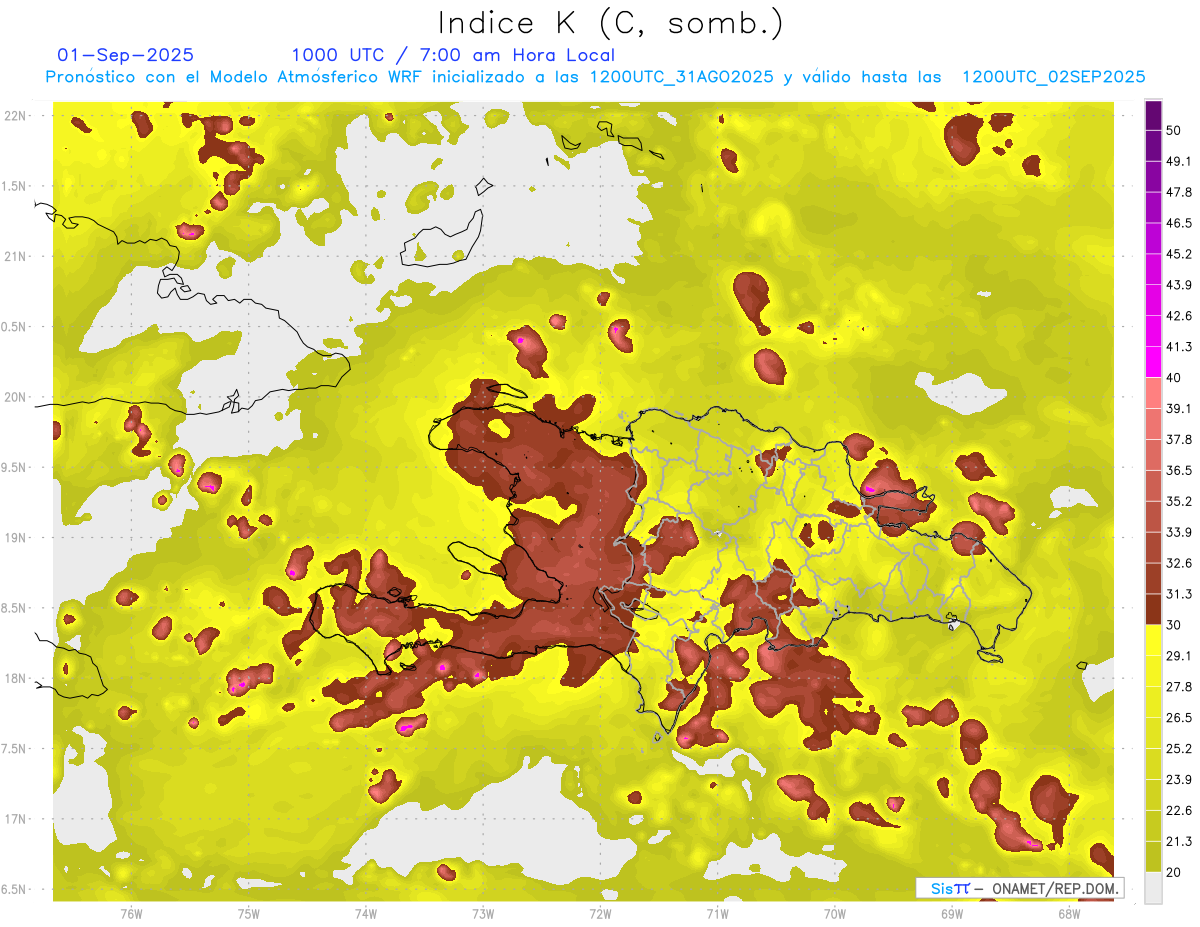Click salmon swatch between 40 and 39.1
This screenshot has width=1200, height=927.
pos(1153,391)
